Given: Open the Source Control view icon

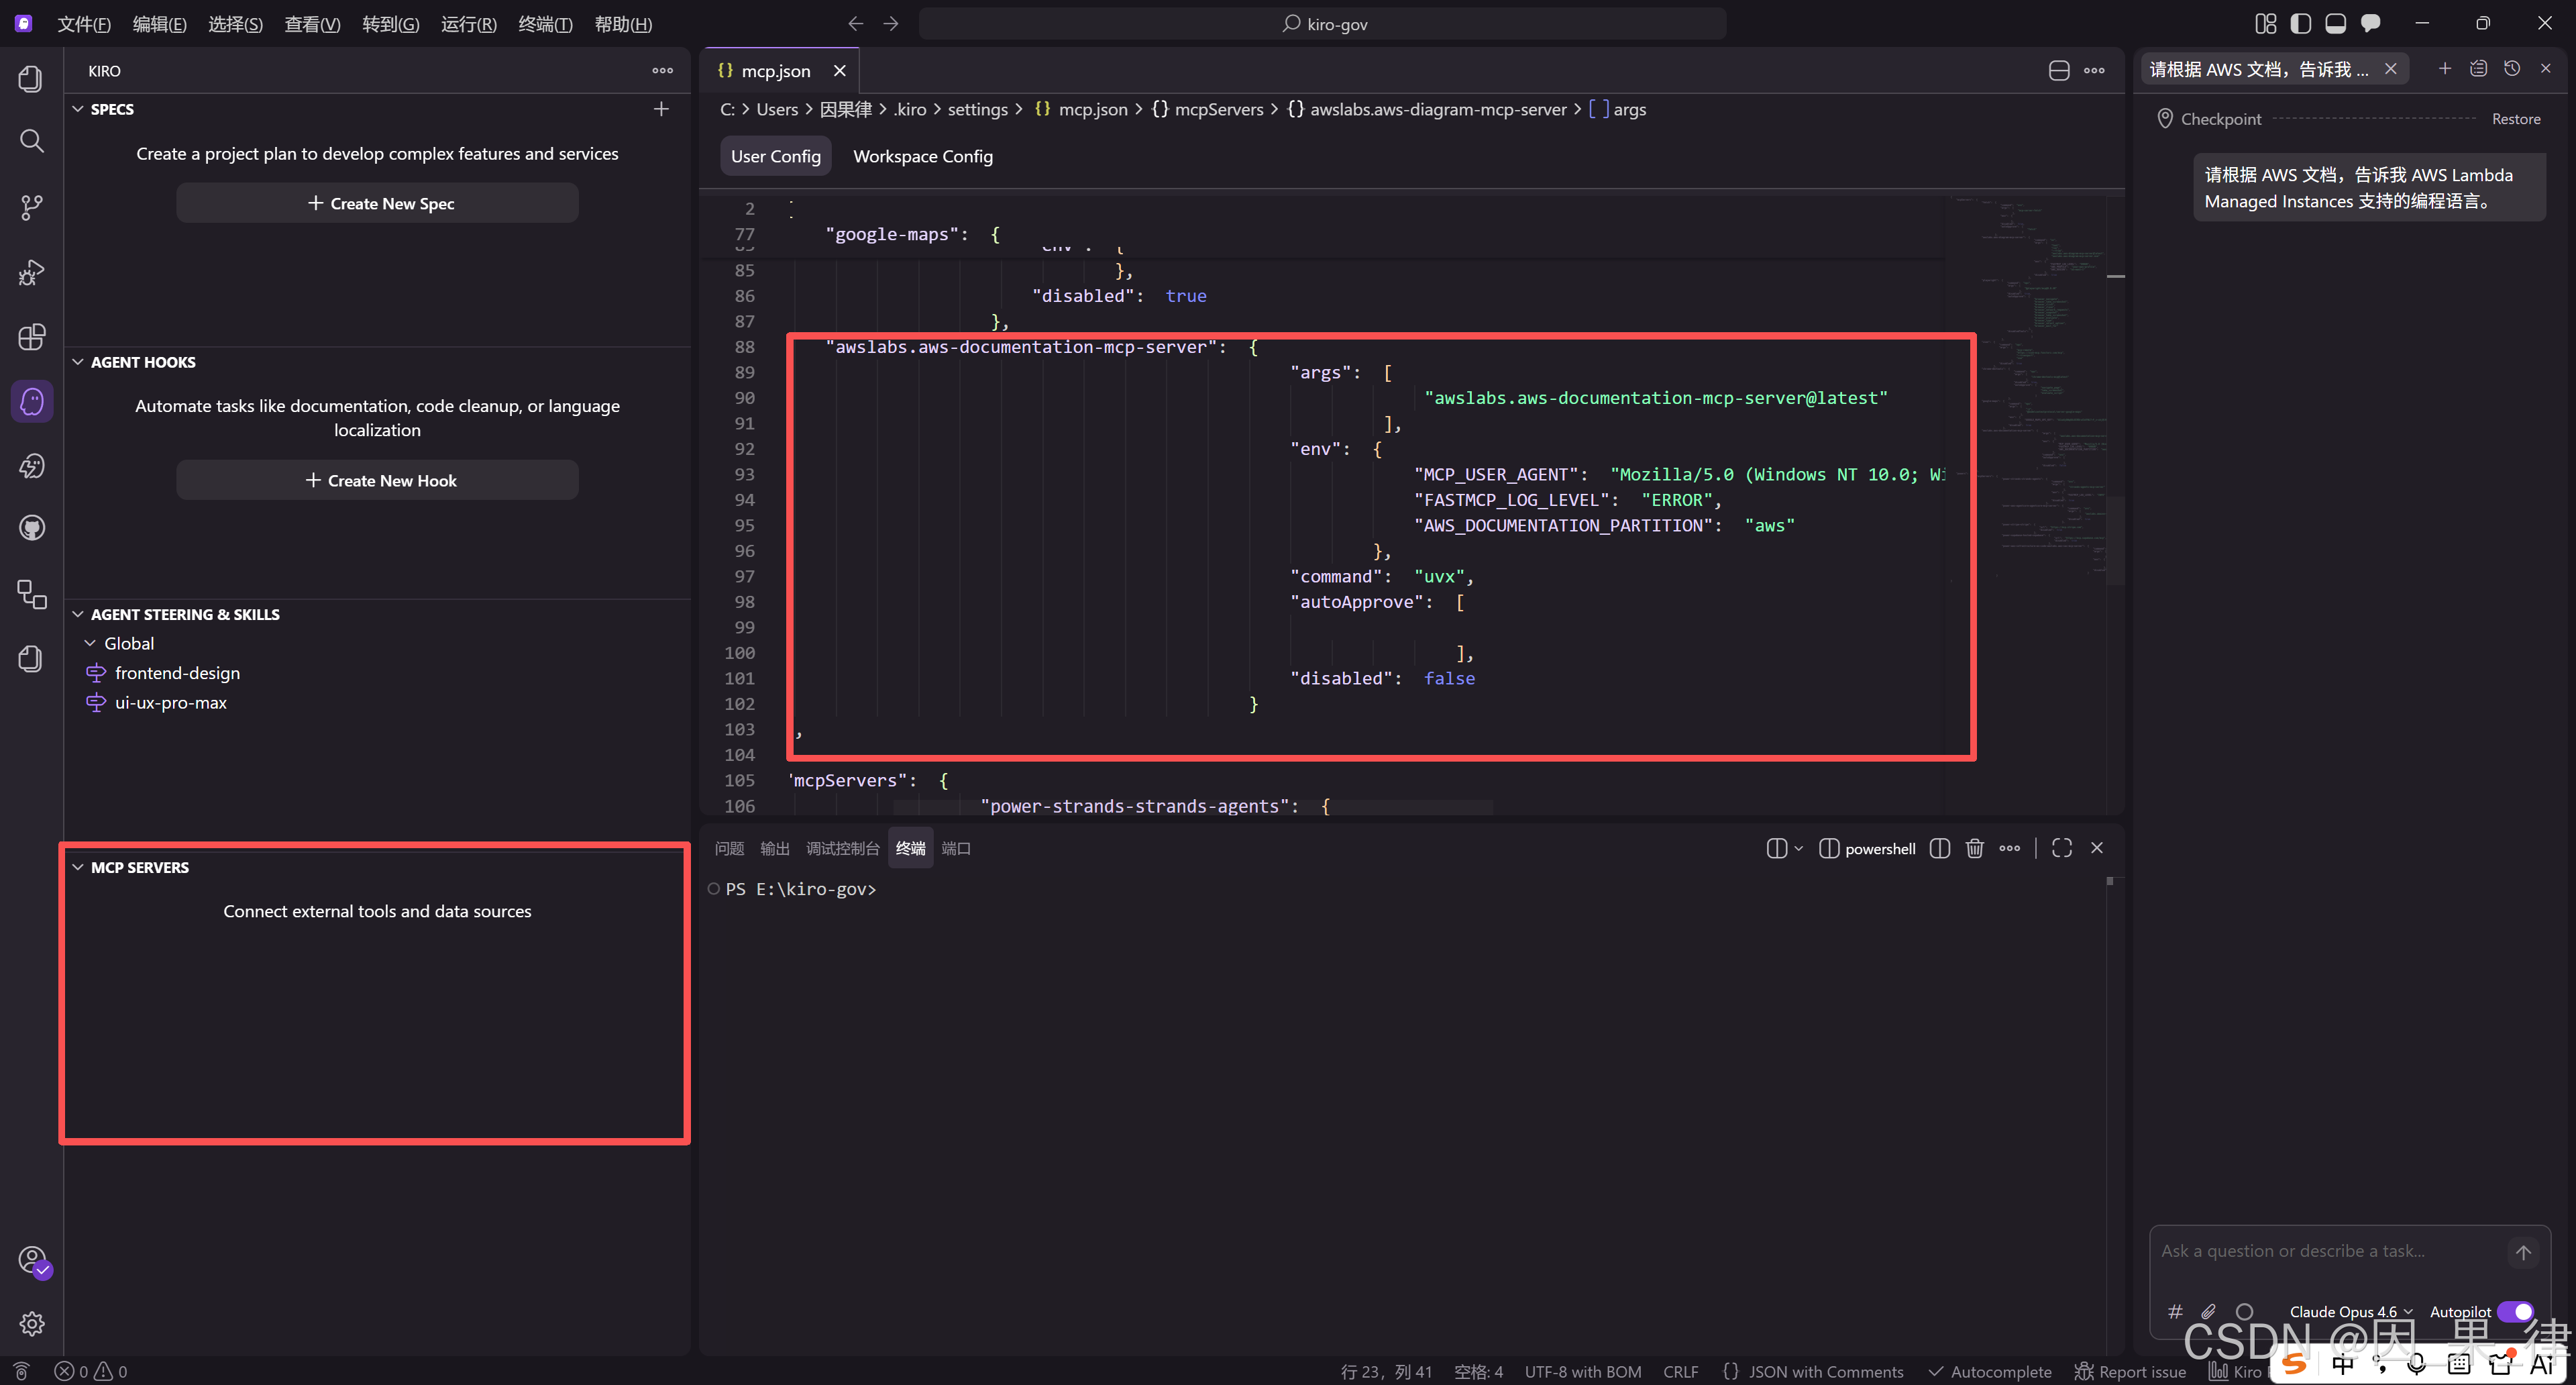Looking at the screenshot, I should point(32,207).
